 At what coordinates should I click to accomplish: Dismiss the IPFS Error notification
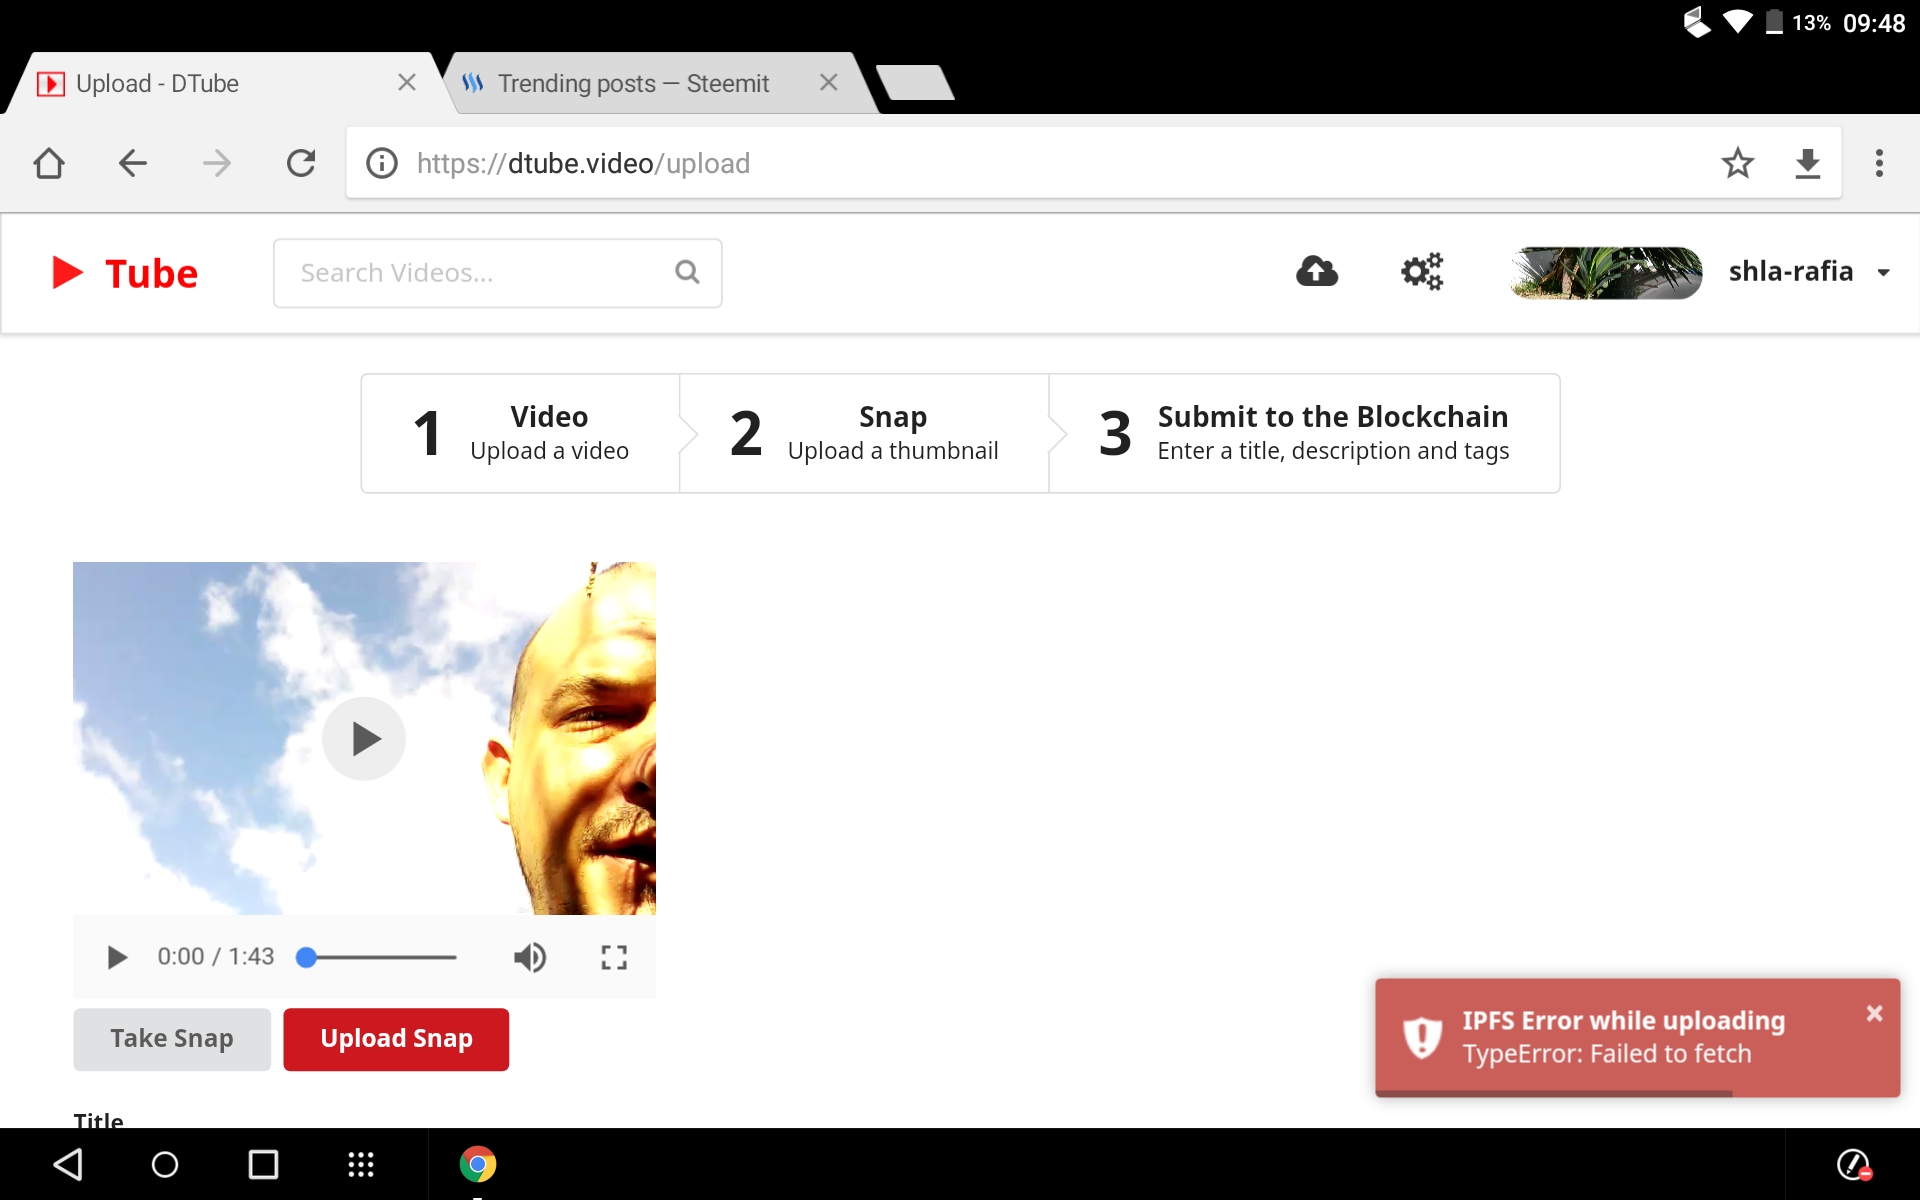1874,1013
